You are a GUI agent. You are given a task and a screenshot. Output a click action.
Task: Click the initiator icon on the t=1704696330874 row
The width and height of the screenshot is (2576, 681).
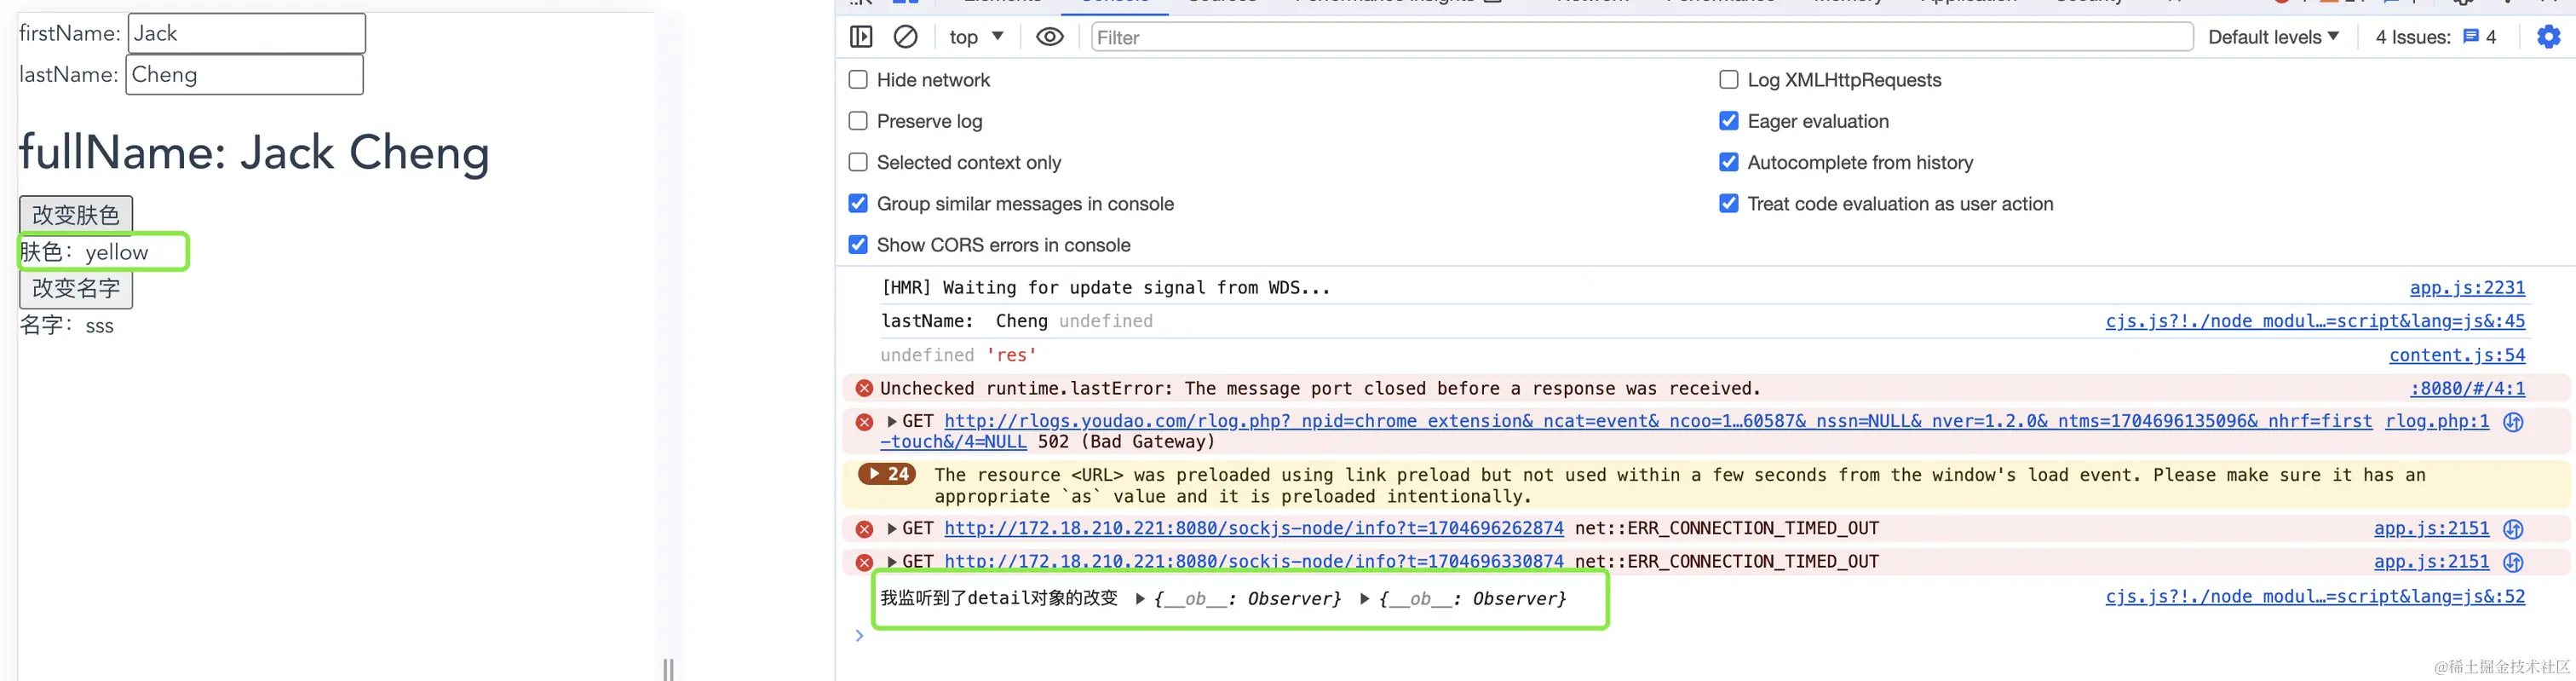click(2513, 562)
